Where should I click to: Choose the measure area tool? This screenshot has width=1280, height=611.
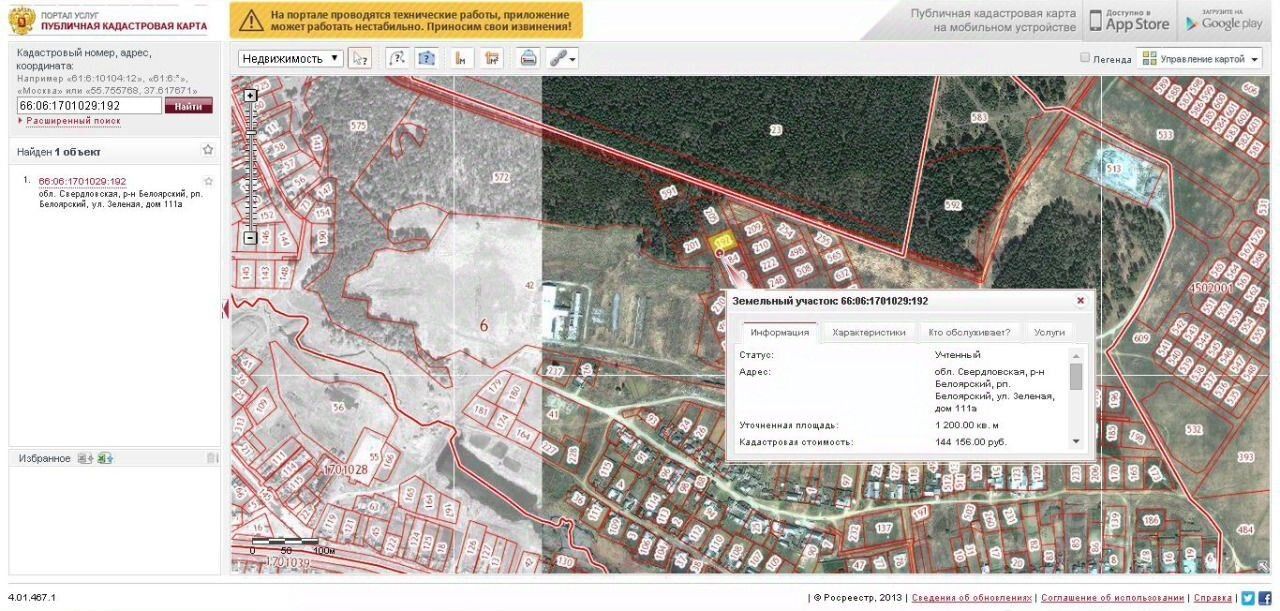pos(492,58)
